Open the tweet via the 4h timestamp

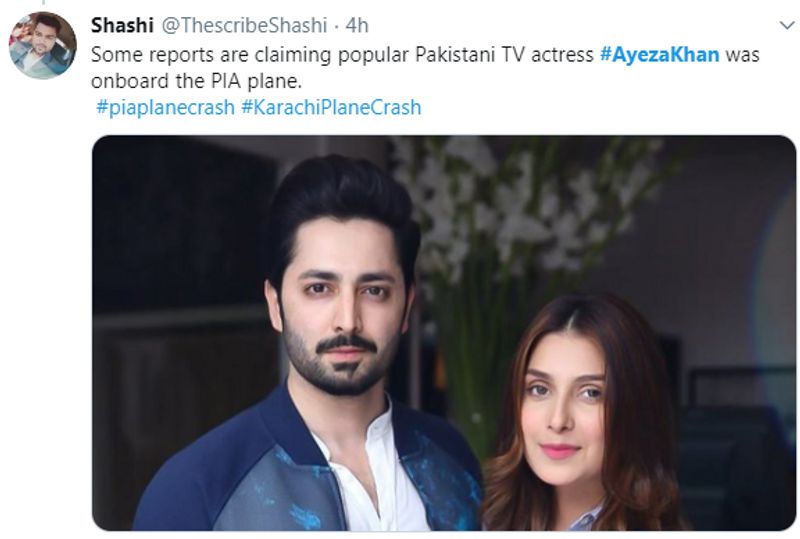(x=357, y=25)
